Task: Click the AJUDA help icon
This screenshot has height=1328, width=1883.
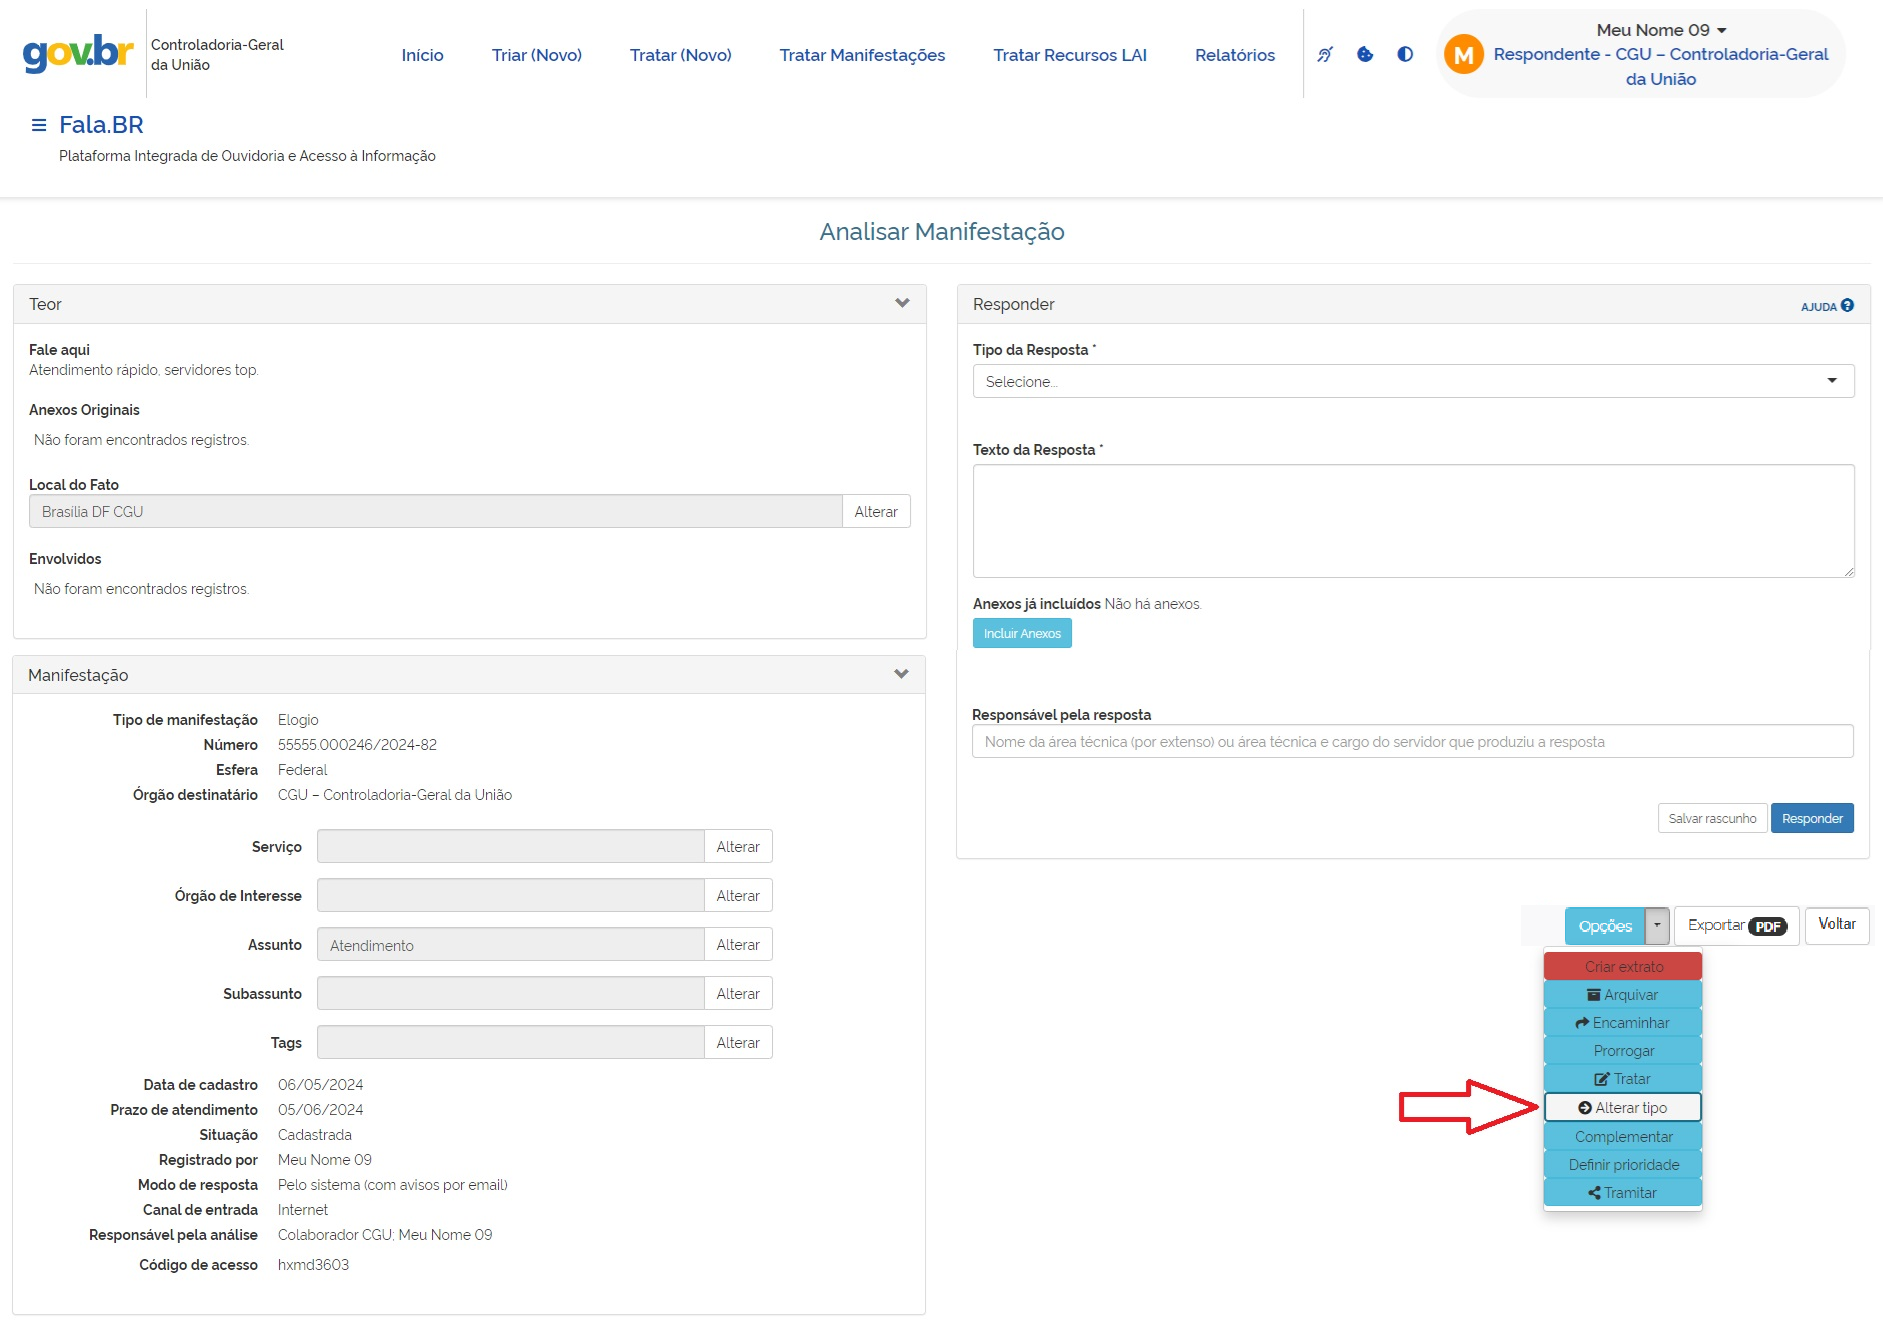Action: pyautogui.click(x=1847, y=306)
